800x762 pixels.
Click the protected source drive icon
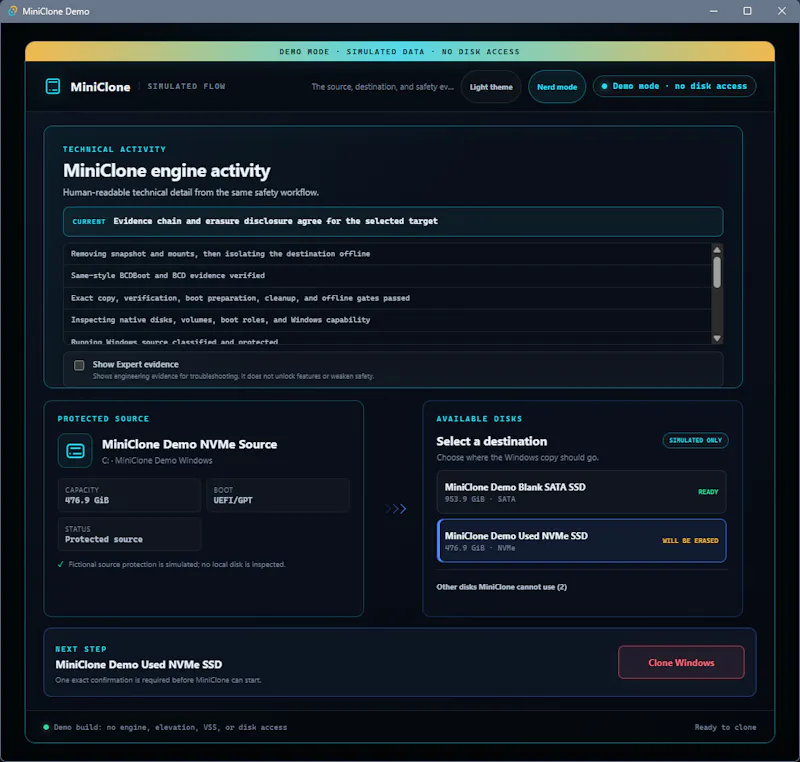tap(75, 451)
